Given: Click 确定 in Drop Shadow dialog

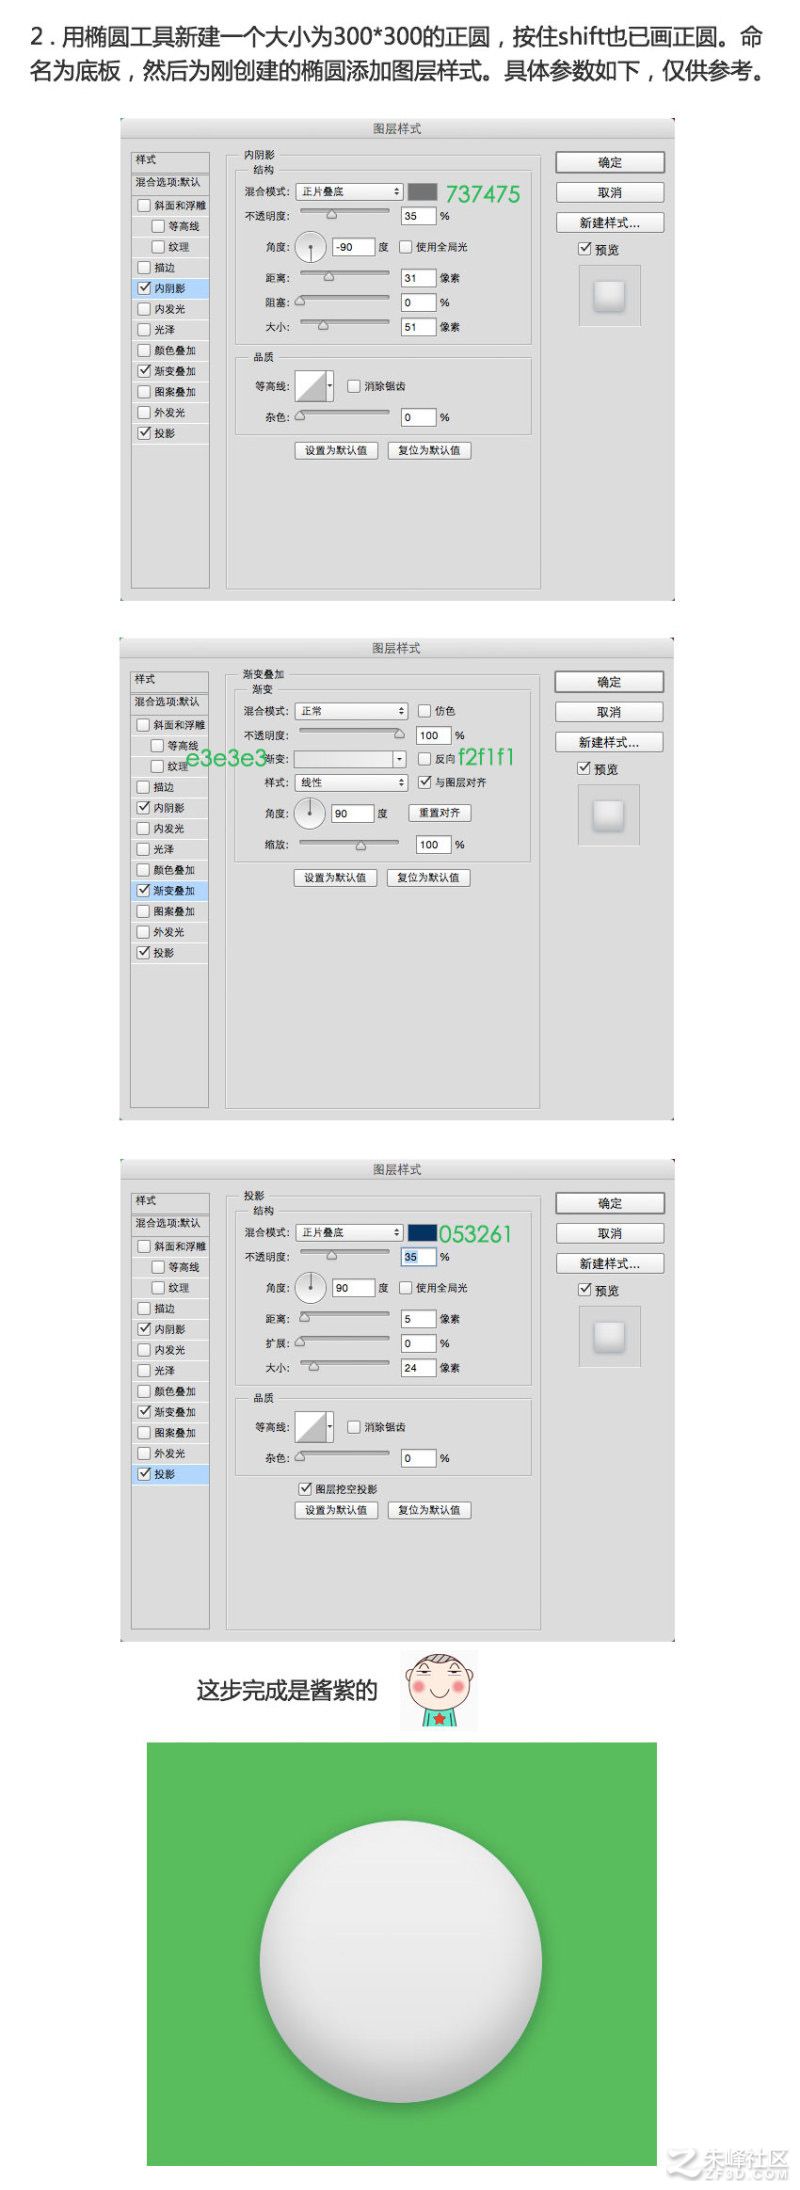Looking at the screenshot, I should [x=610, y=1203].
